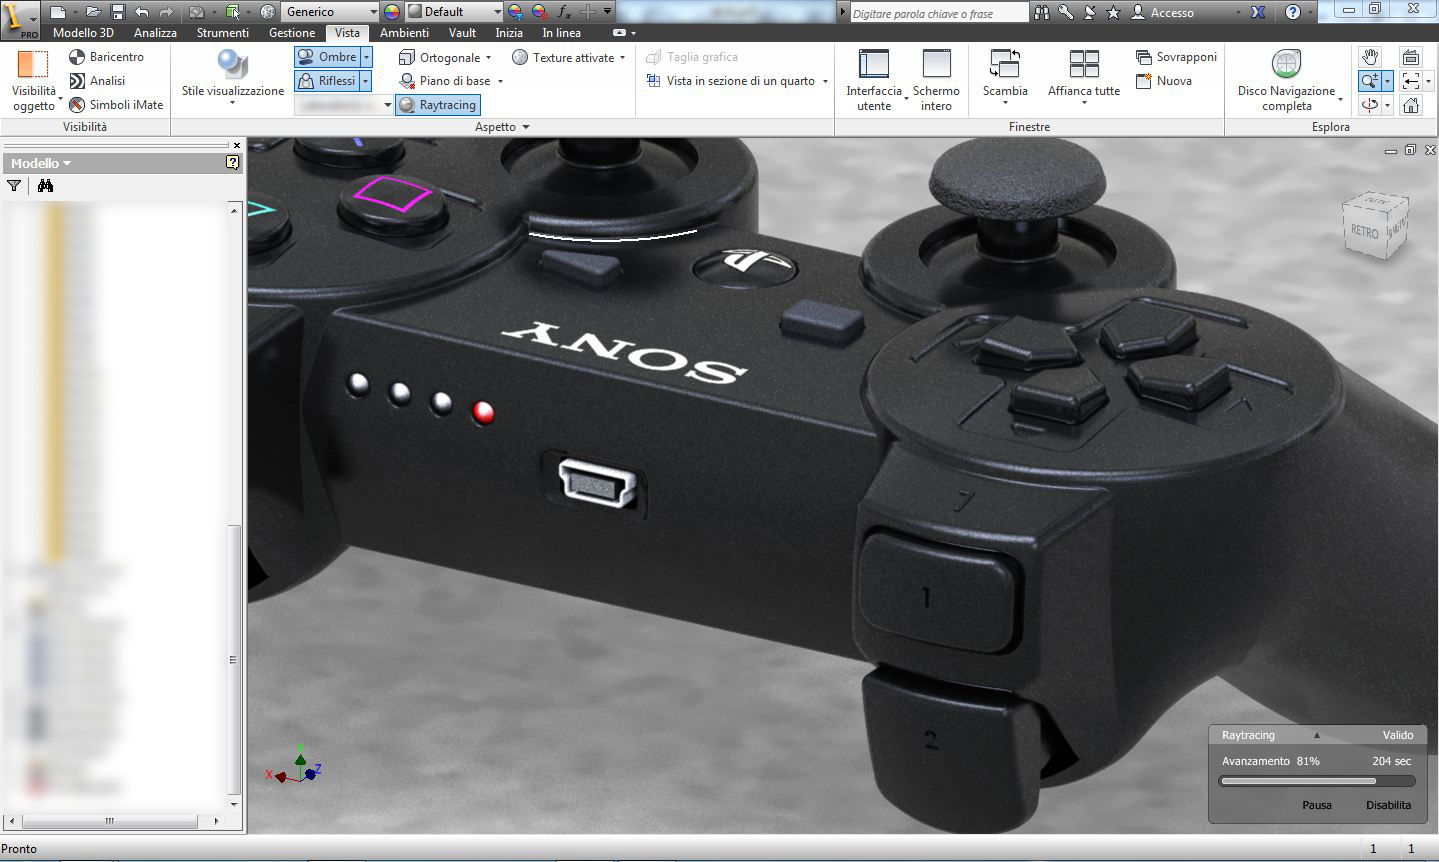
Task: Open Vista in sezione di un quarto dropdown
Action: 825,81
